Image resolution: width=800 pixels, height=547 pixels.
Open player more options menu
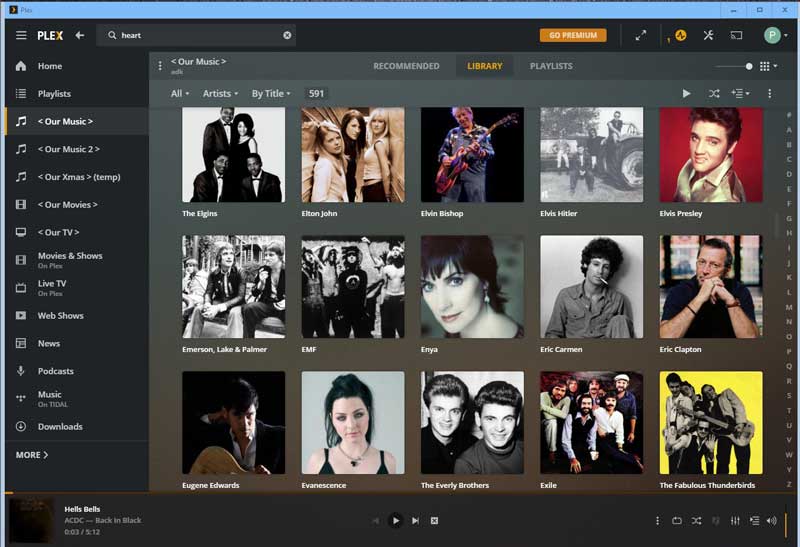click(x=657, y=520)
